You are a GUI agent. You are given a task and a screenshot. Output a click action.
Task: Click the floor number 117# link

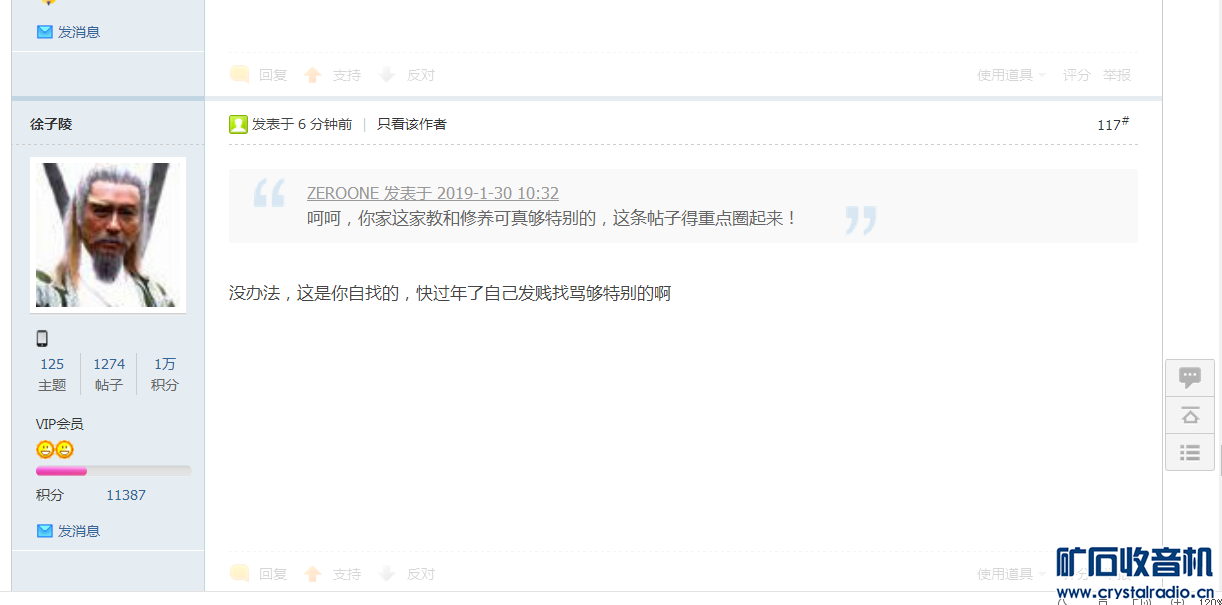pos(1113,124)
